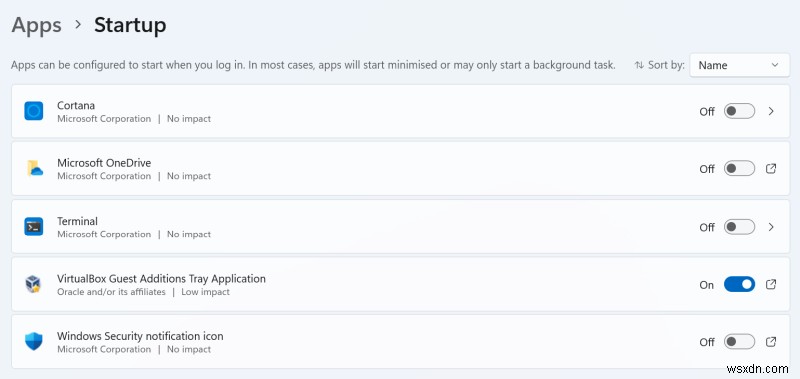Click the sort arrows icon beside Sort by
The width and height of the screenshot is (800, 379).
[639, 65]
